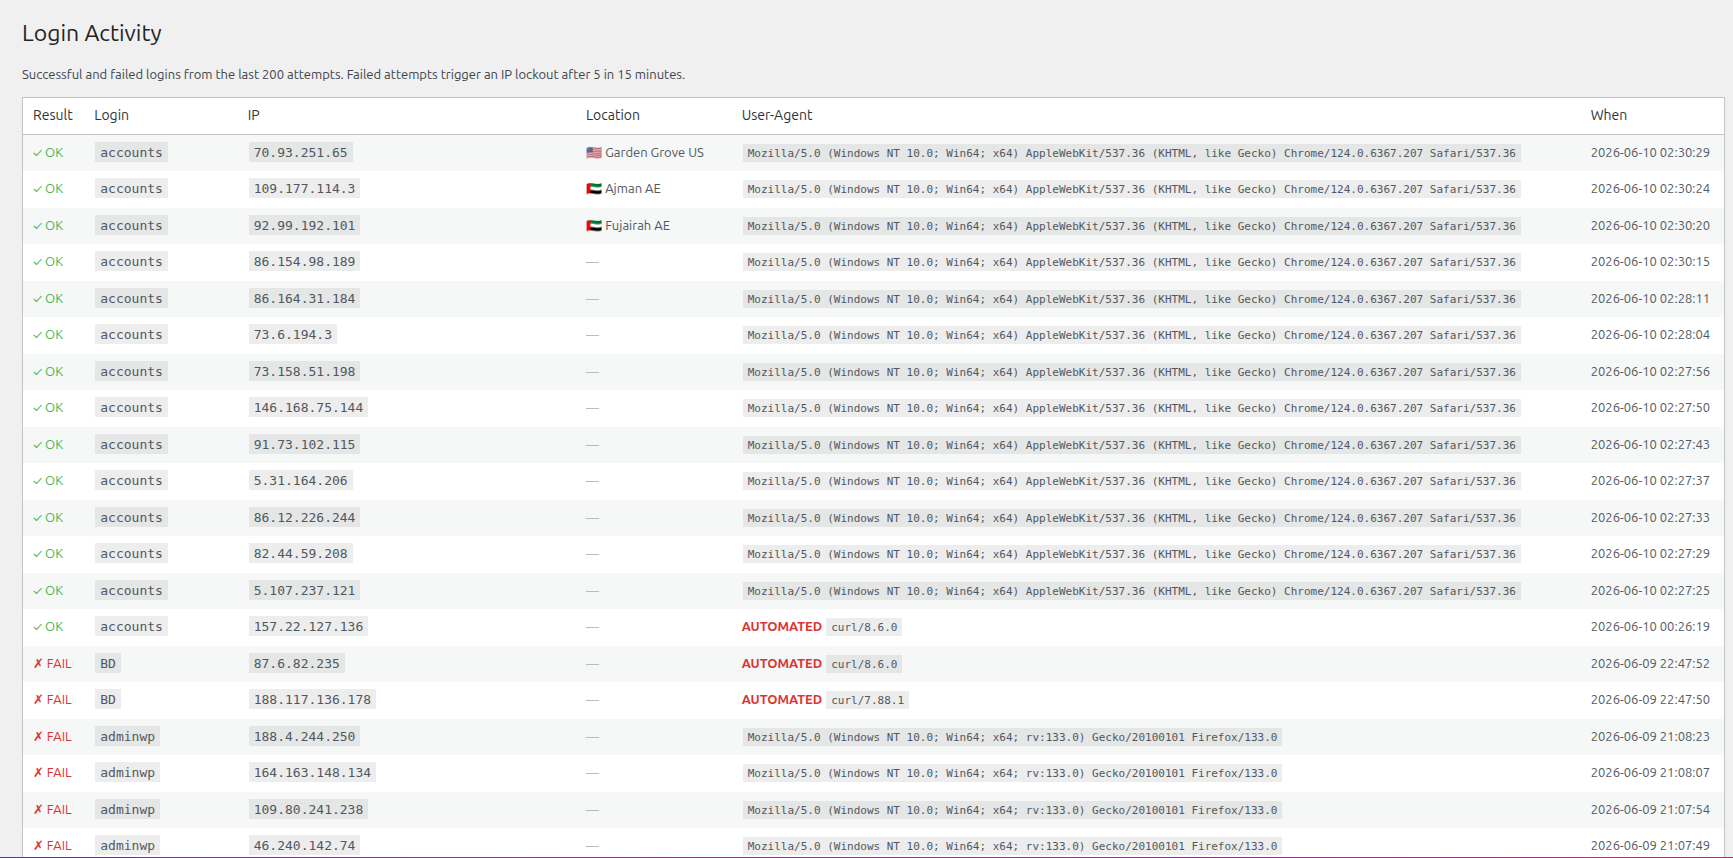Click the FAIL result for 188.4.244.250

(x=52, y=737)
